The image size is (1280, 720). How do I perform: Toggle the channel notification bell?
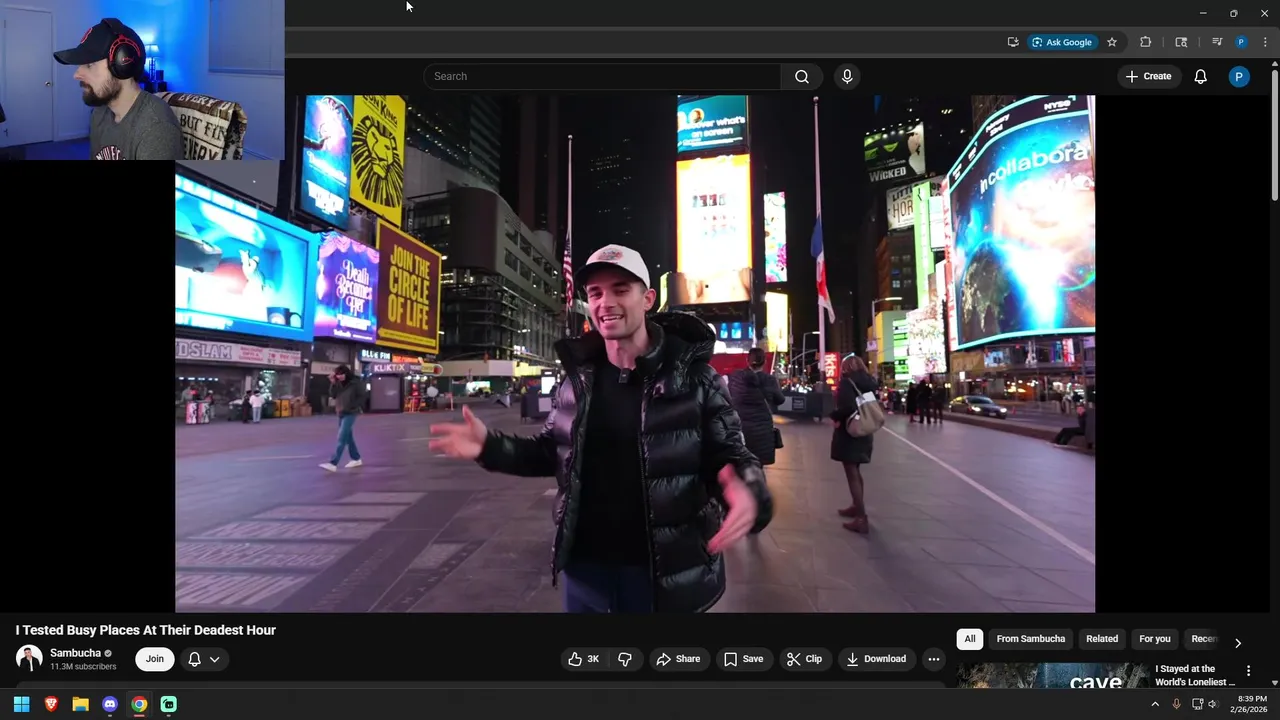(x=195, y=659)
